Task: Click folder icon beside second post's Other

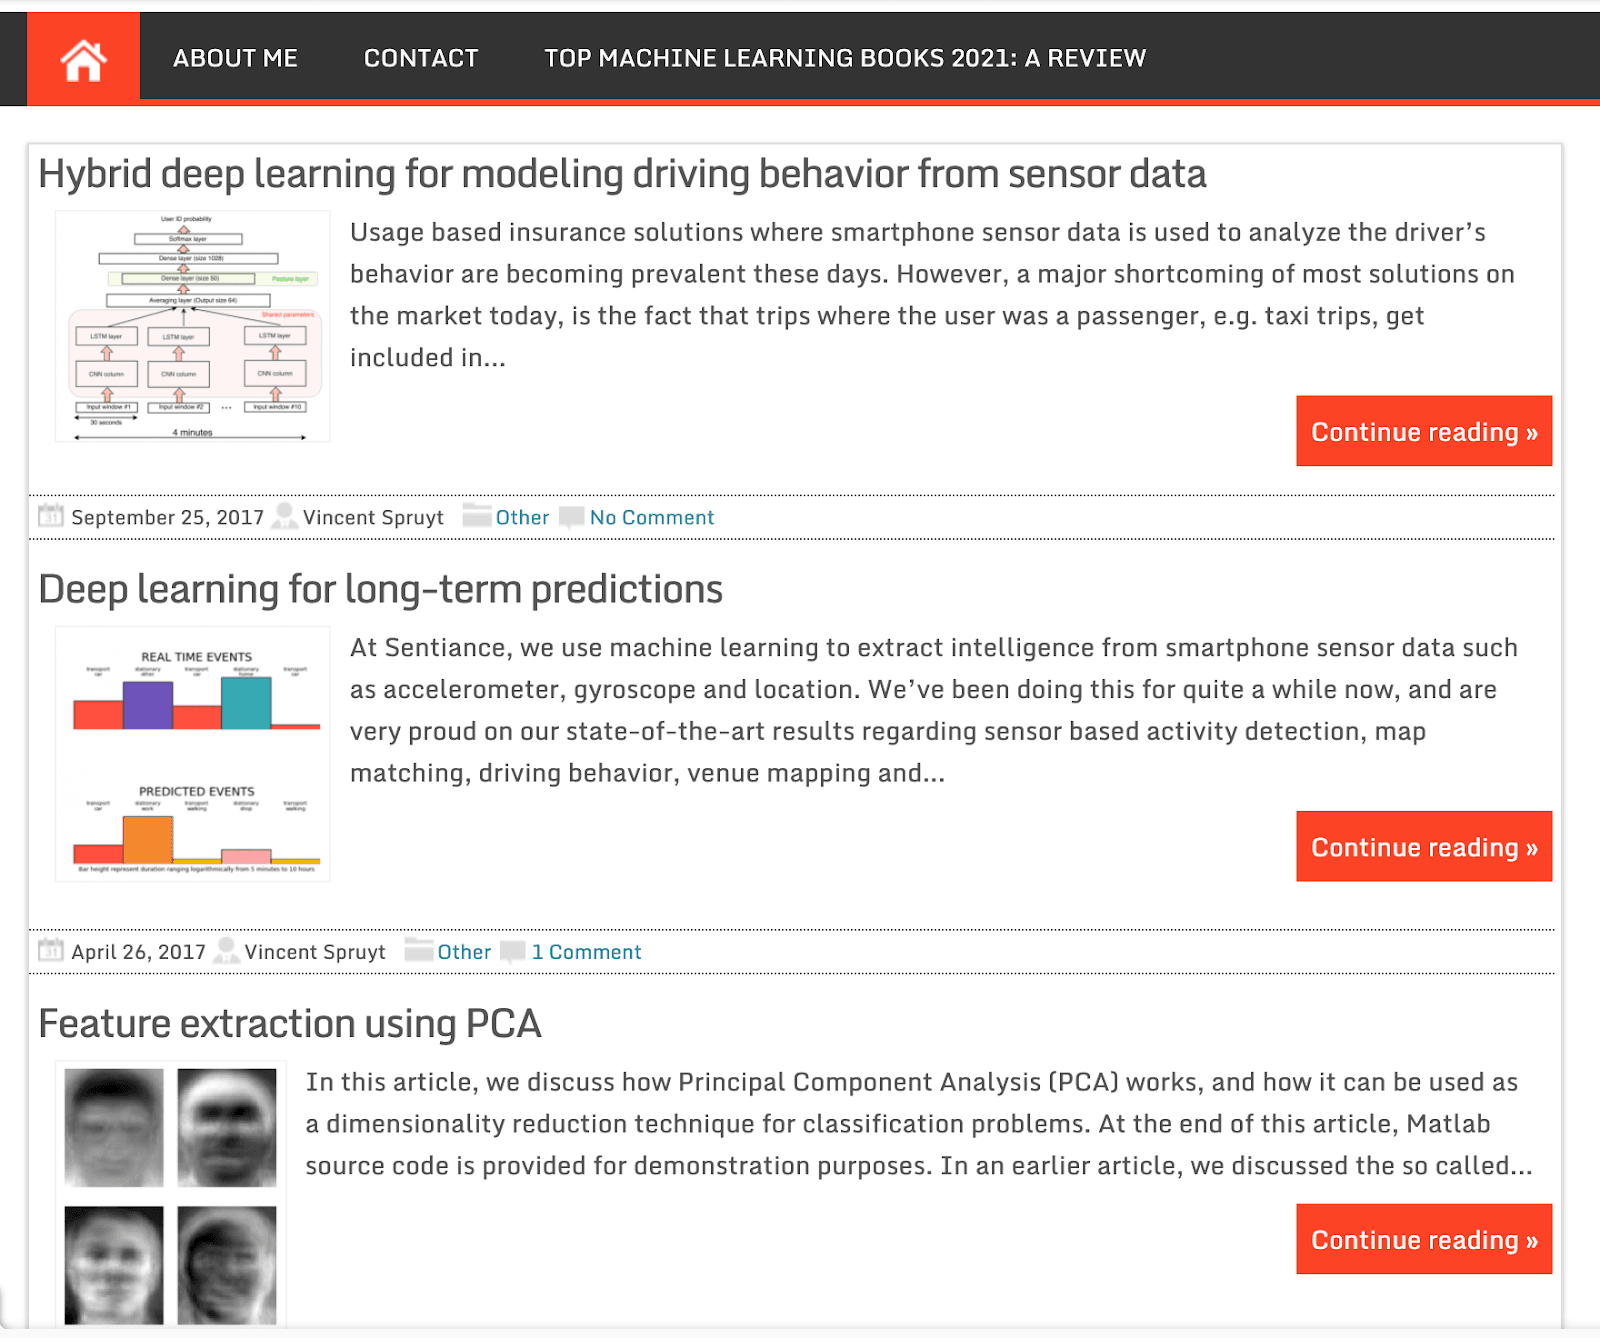Action: (419, 950)
